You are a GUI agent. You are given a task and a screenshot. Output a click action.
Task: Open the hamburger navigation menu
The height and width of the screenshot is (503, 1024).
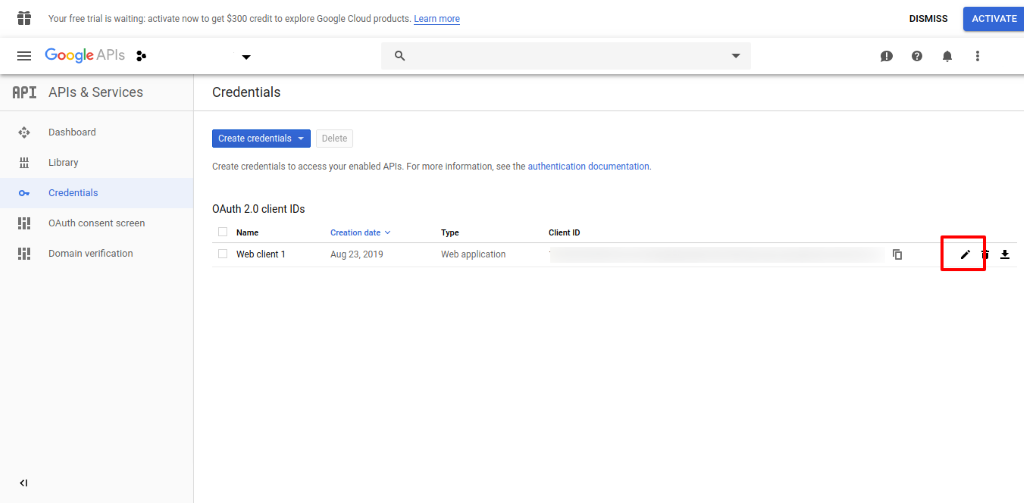[x=24, y=56]
